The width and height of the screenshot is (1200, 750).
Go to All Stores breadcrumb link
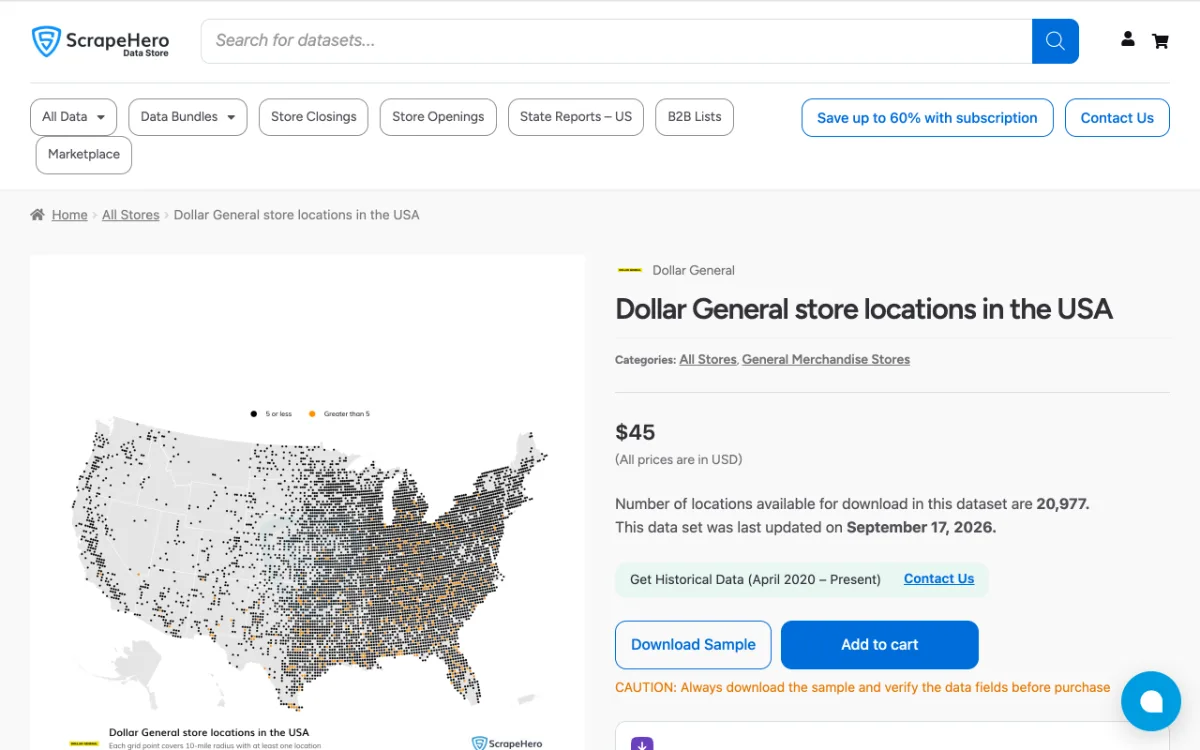click(x=131, y=215)
